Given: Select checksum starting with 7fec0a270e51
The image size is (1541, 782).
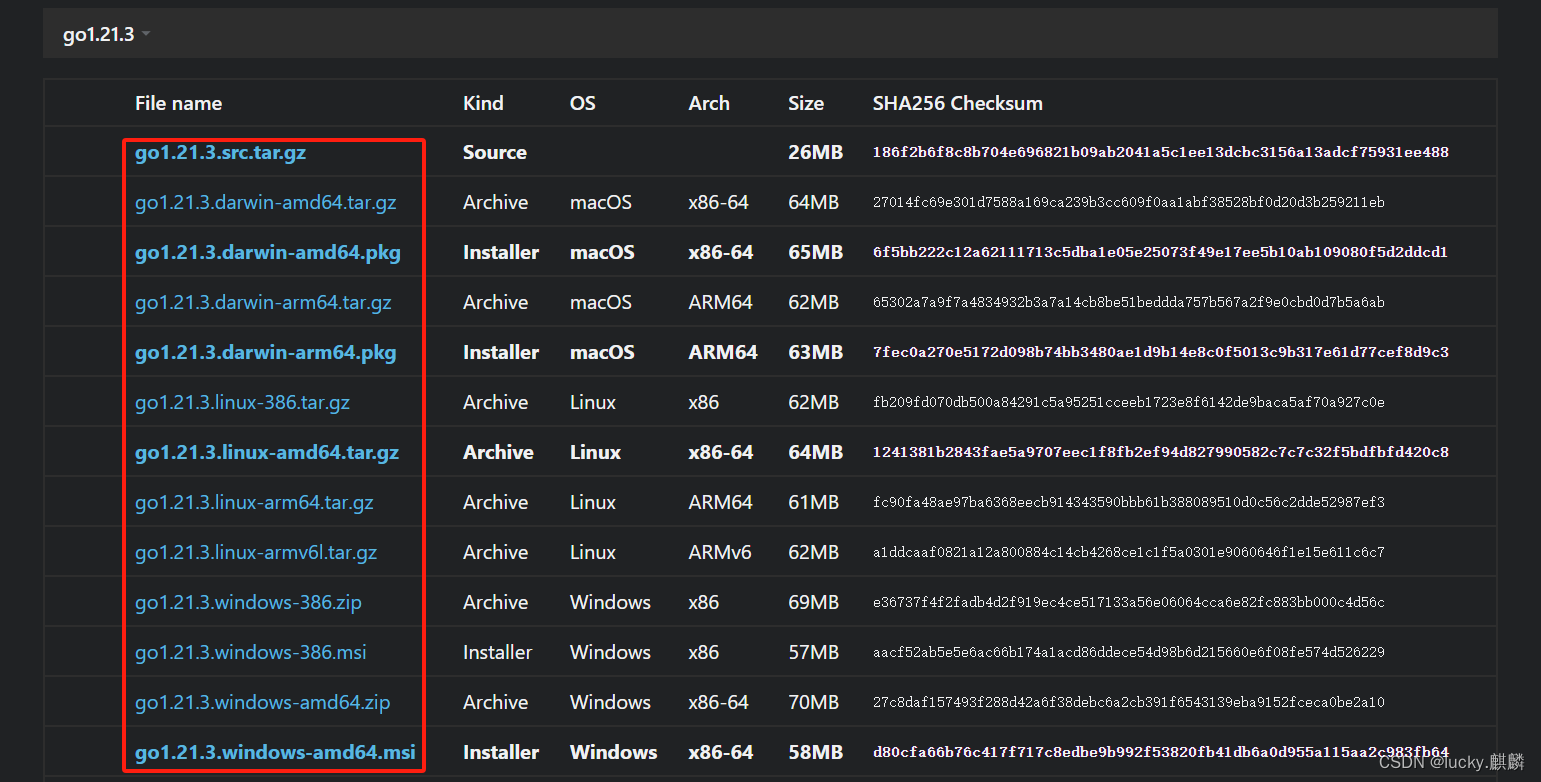Looking at the screenshot, I should (x=1161, y=353).
